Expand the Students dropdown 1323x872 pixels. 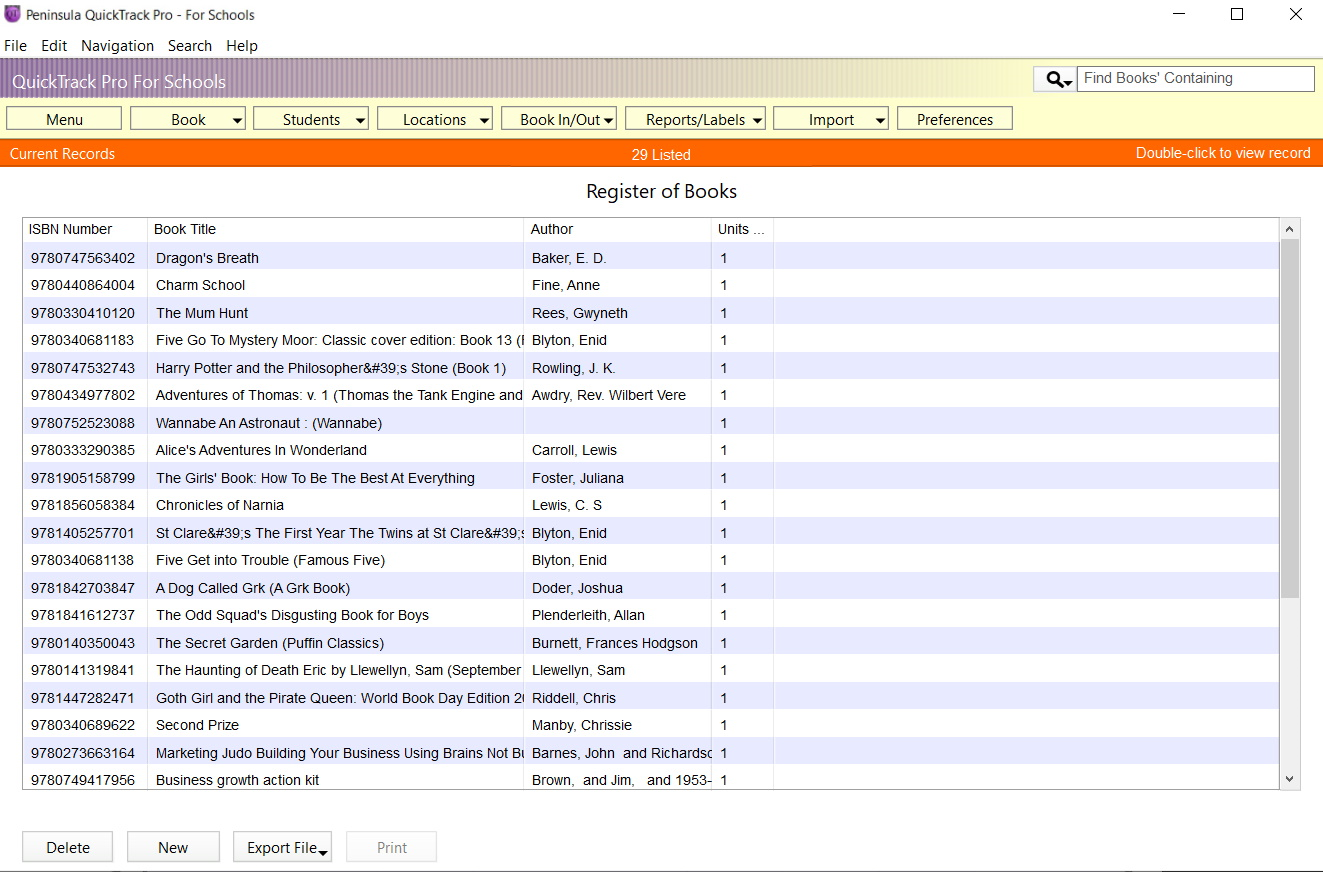tap(311, 119)
